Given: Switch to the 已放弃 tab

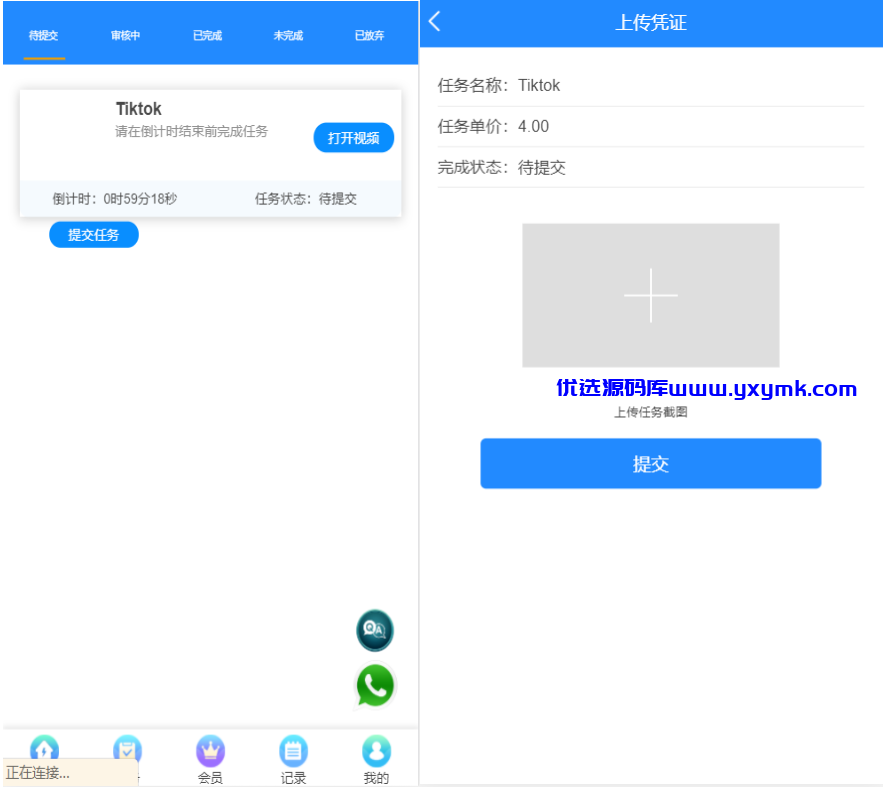Looking at the screenshot, I should 369,35.
